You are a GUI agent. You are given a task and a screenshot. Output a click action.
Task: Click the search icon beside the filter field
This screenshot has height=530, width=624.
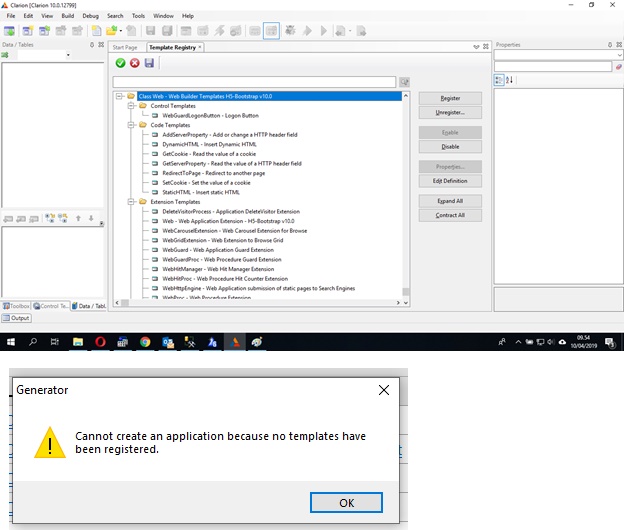405,82
